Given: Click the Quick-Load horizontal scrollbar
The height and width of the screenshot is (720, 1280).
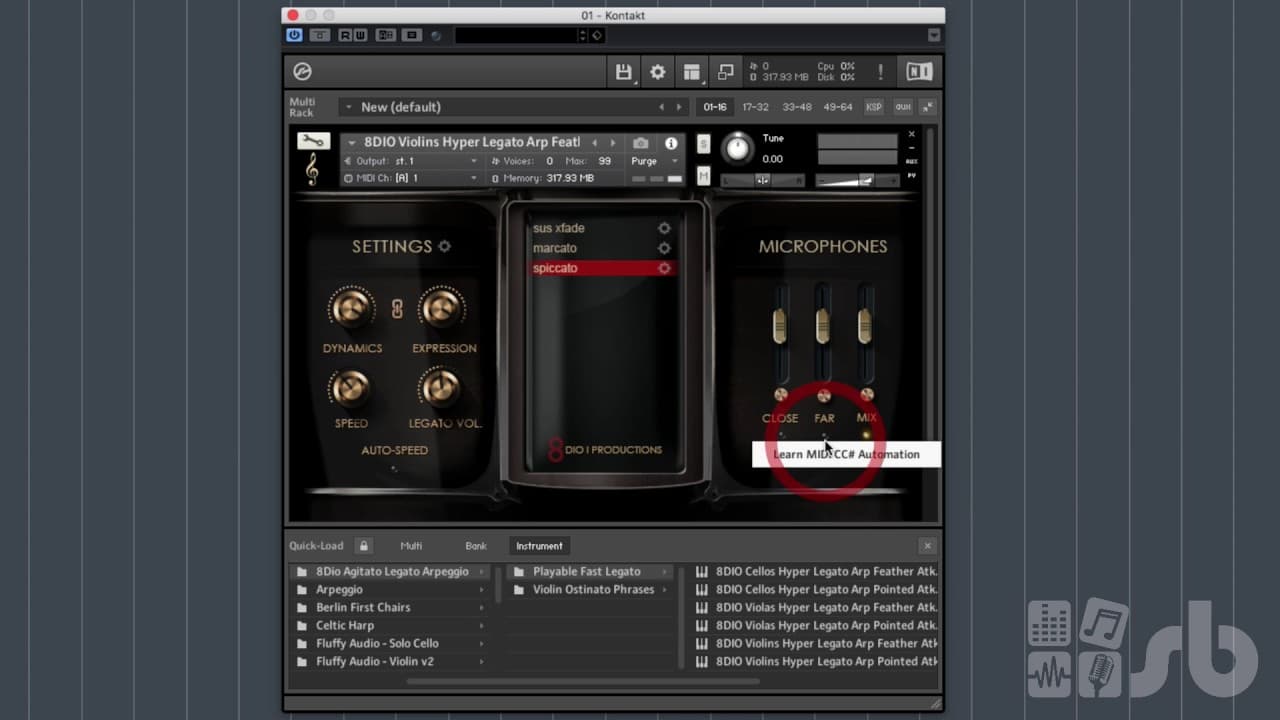Looking at the screenshot, I should tap(583, 682).
